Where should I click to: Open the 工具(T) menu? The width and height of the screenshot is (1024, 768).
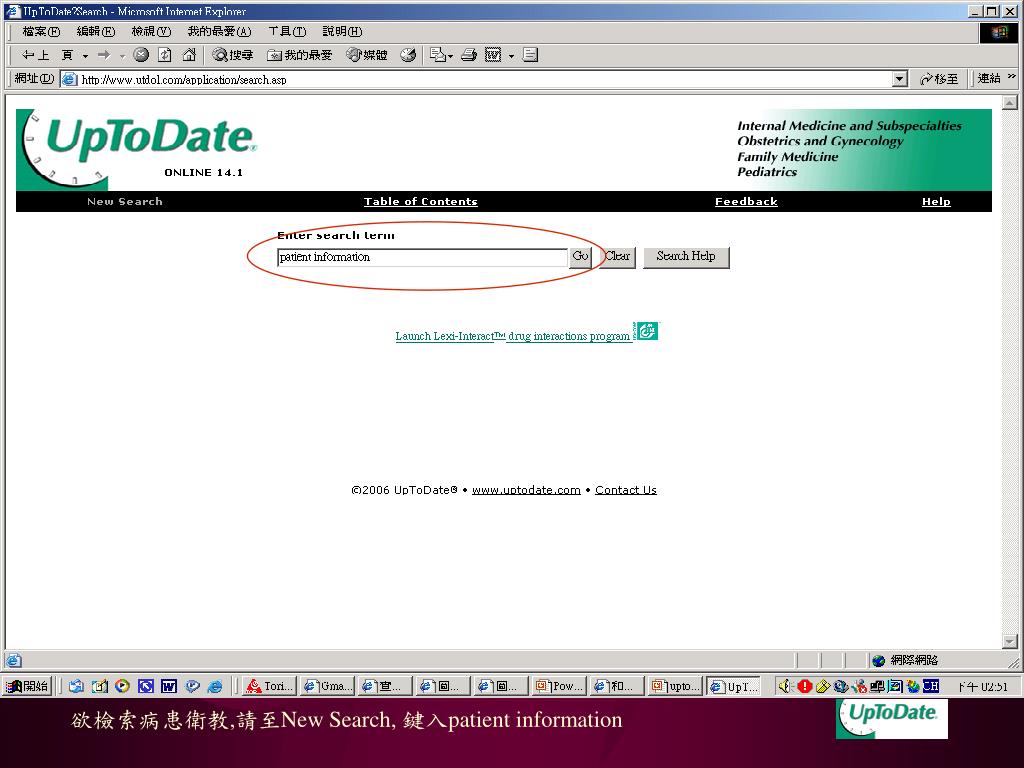[287, 31]
